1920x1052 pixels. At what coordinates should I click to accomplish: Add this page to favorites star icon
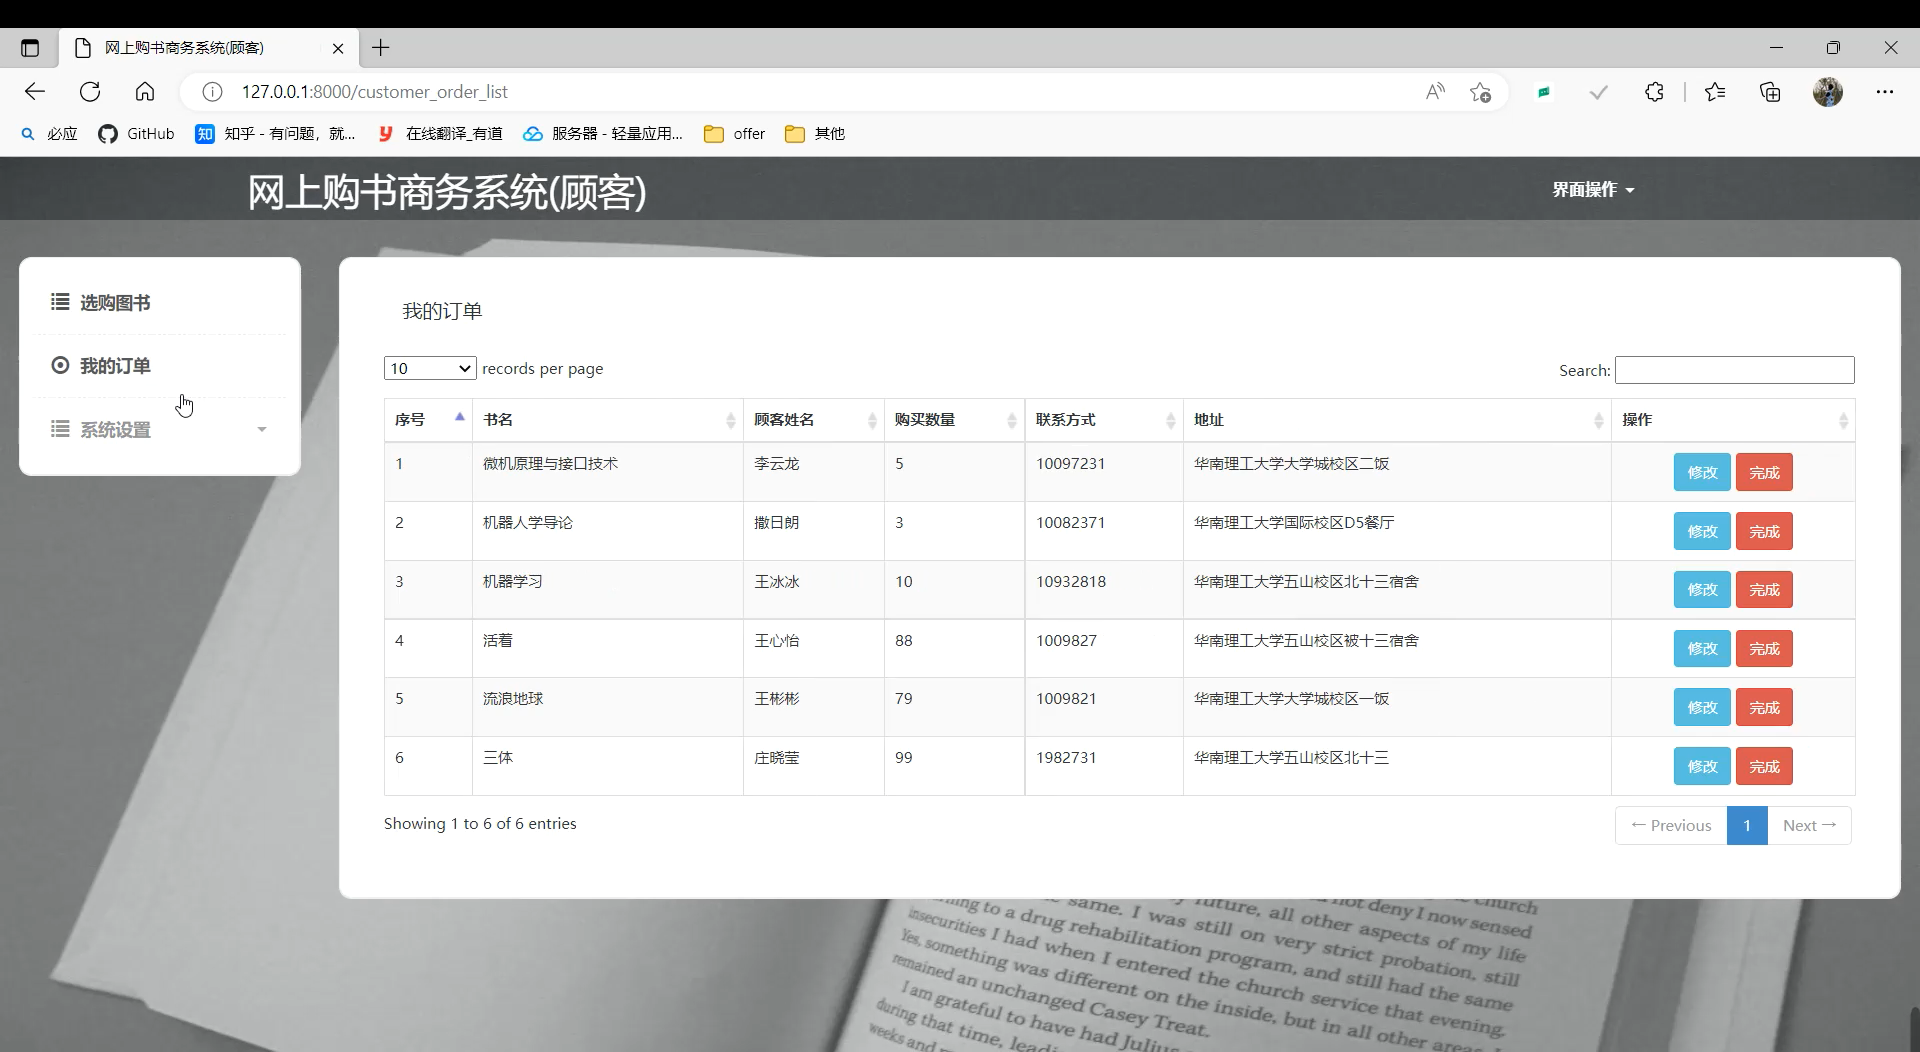[1481, 92]
